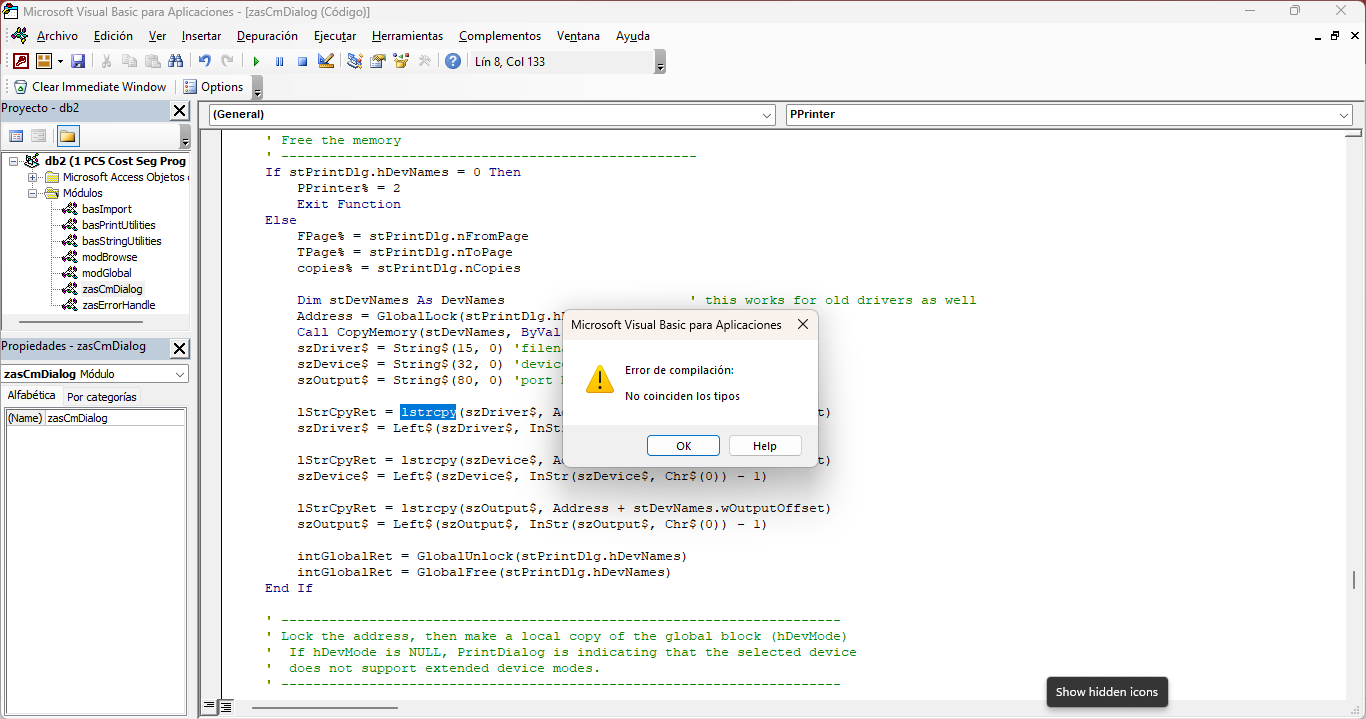Close the Proyecto - db2 panel
This screenshot has height=719, width=1366.
[180, 110]
